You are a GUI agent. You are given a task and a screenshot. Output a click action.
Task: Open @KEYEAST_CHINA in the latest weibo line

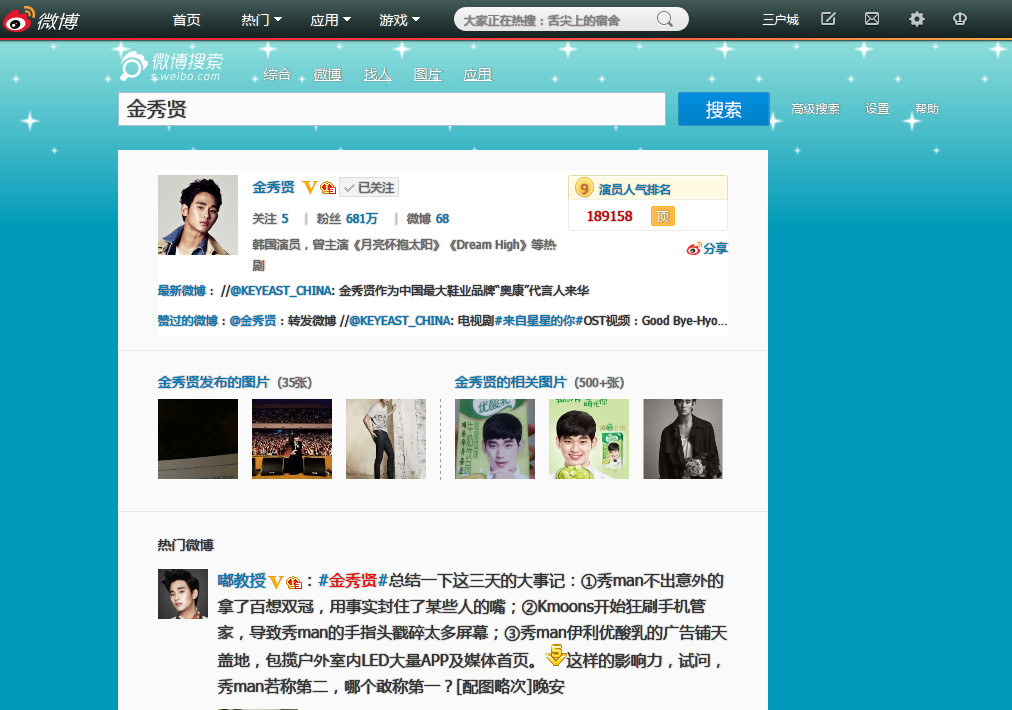(x=281, y=290)
